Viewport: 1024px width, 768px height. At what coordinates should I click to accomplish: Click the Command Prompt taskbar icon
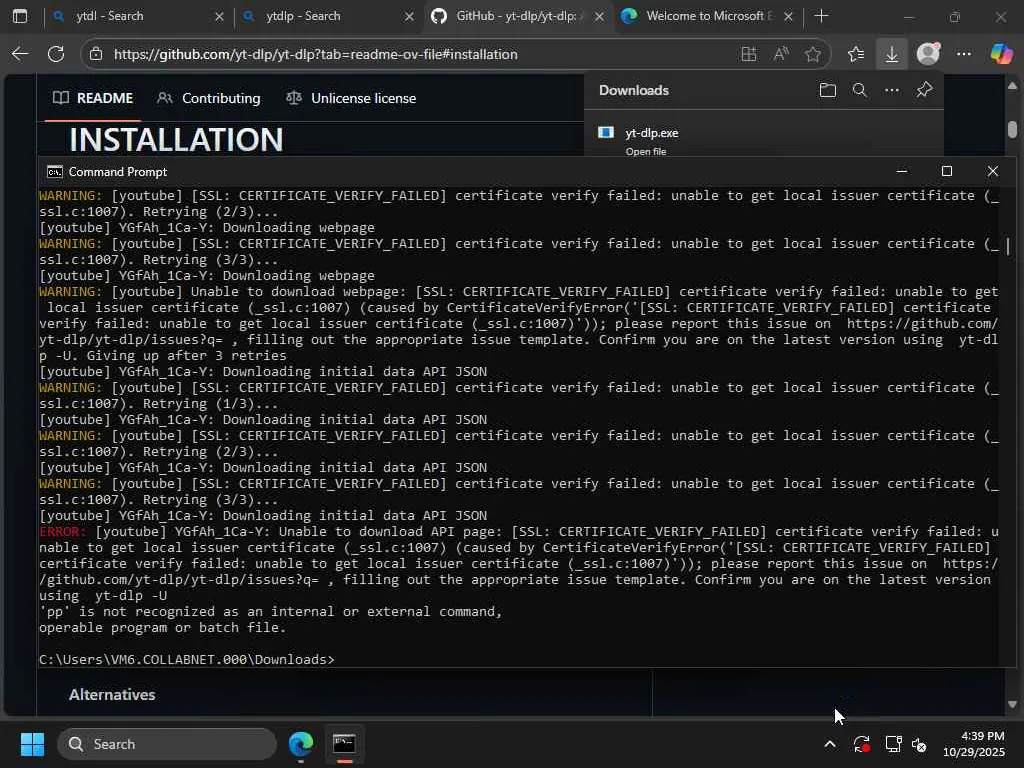coord(344,744)
